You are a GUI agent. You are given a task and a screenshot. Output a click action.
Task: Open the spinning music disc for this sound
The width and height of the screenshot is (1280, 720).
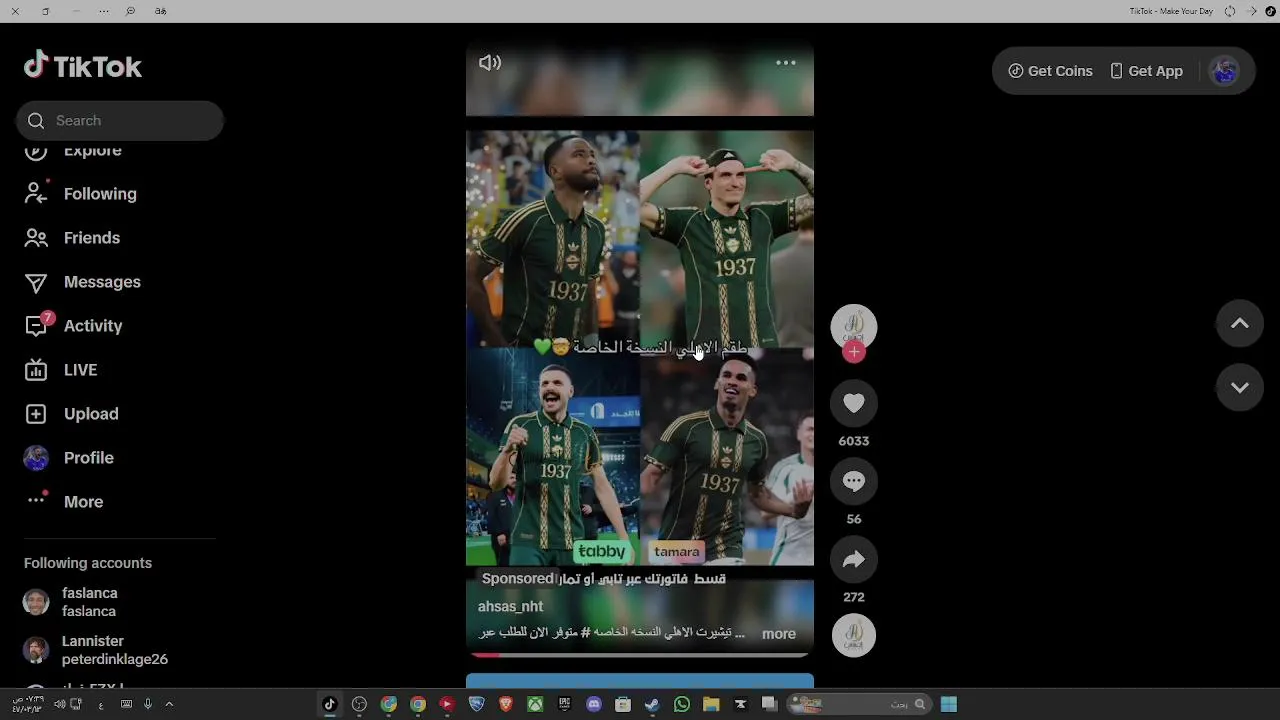click(x=854, y=635)
